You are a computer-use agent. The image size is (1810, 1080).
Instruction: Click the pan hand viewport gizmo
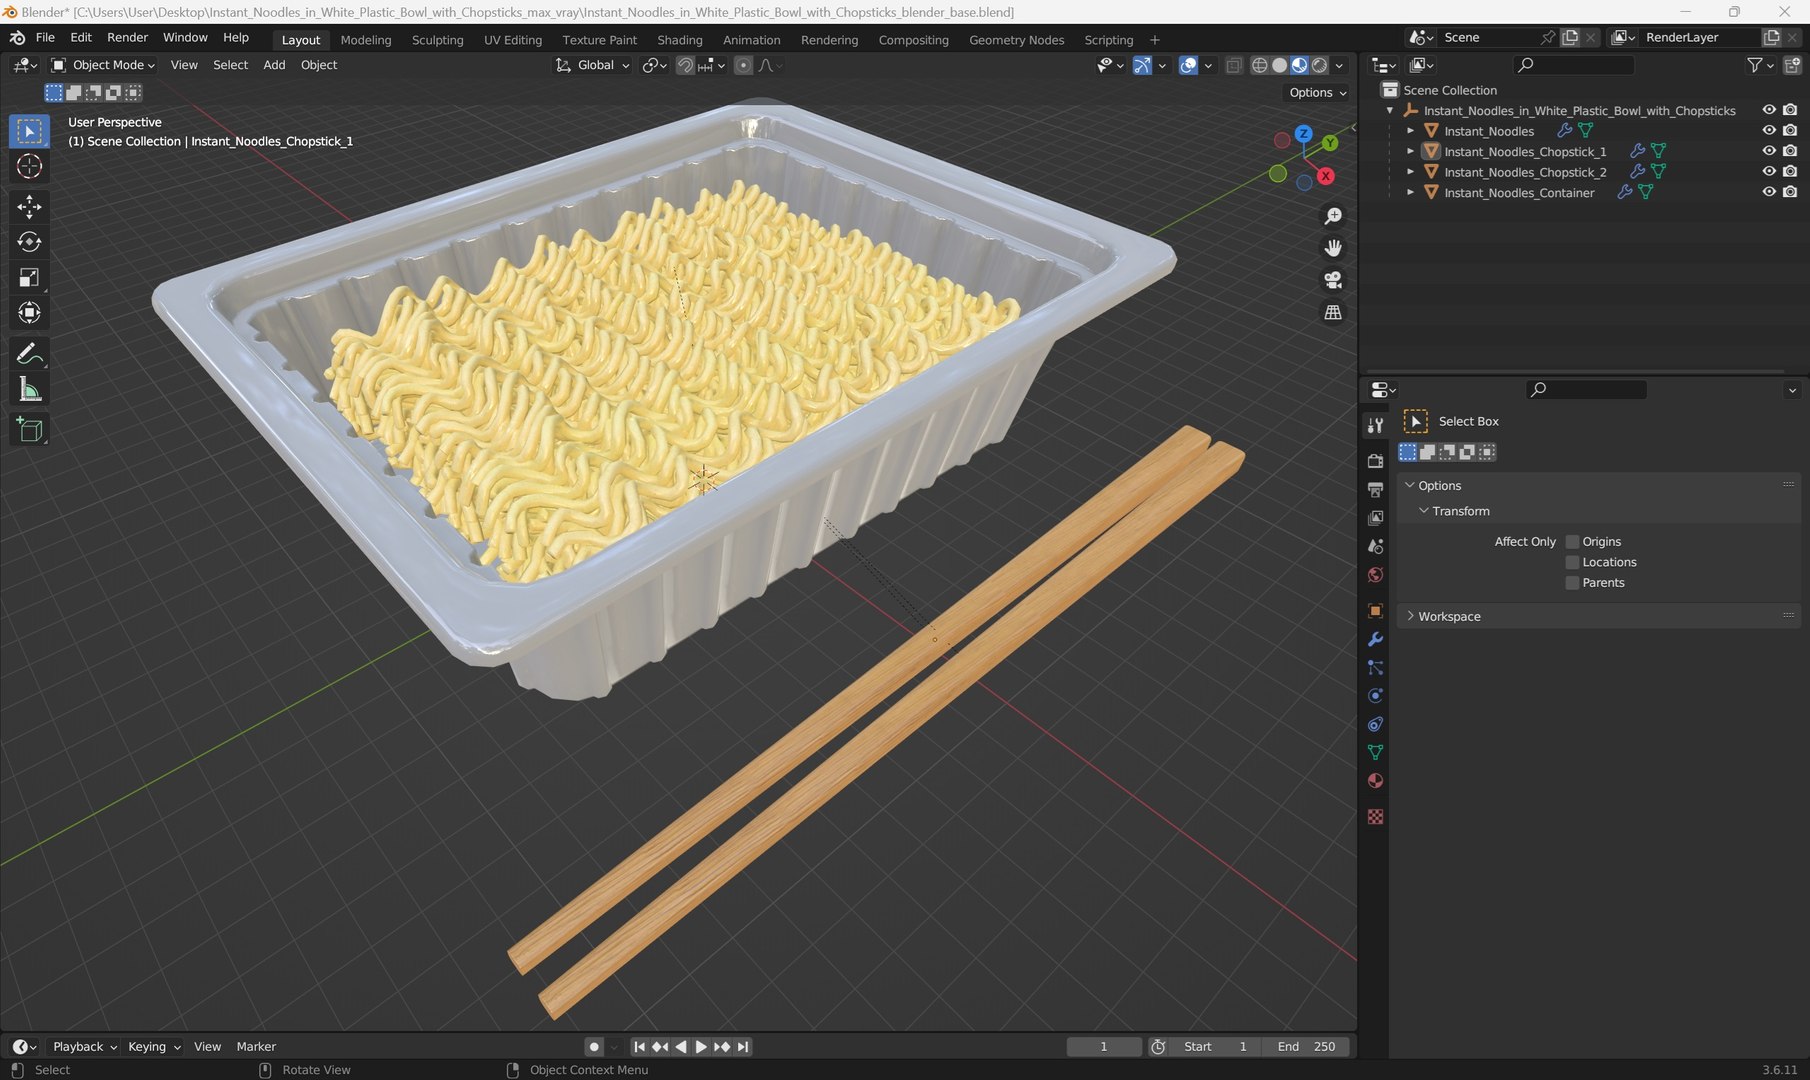point(1333,248)
